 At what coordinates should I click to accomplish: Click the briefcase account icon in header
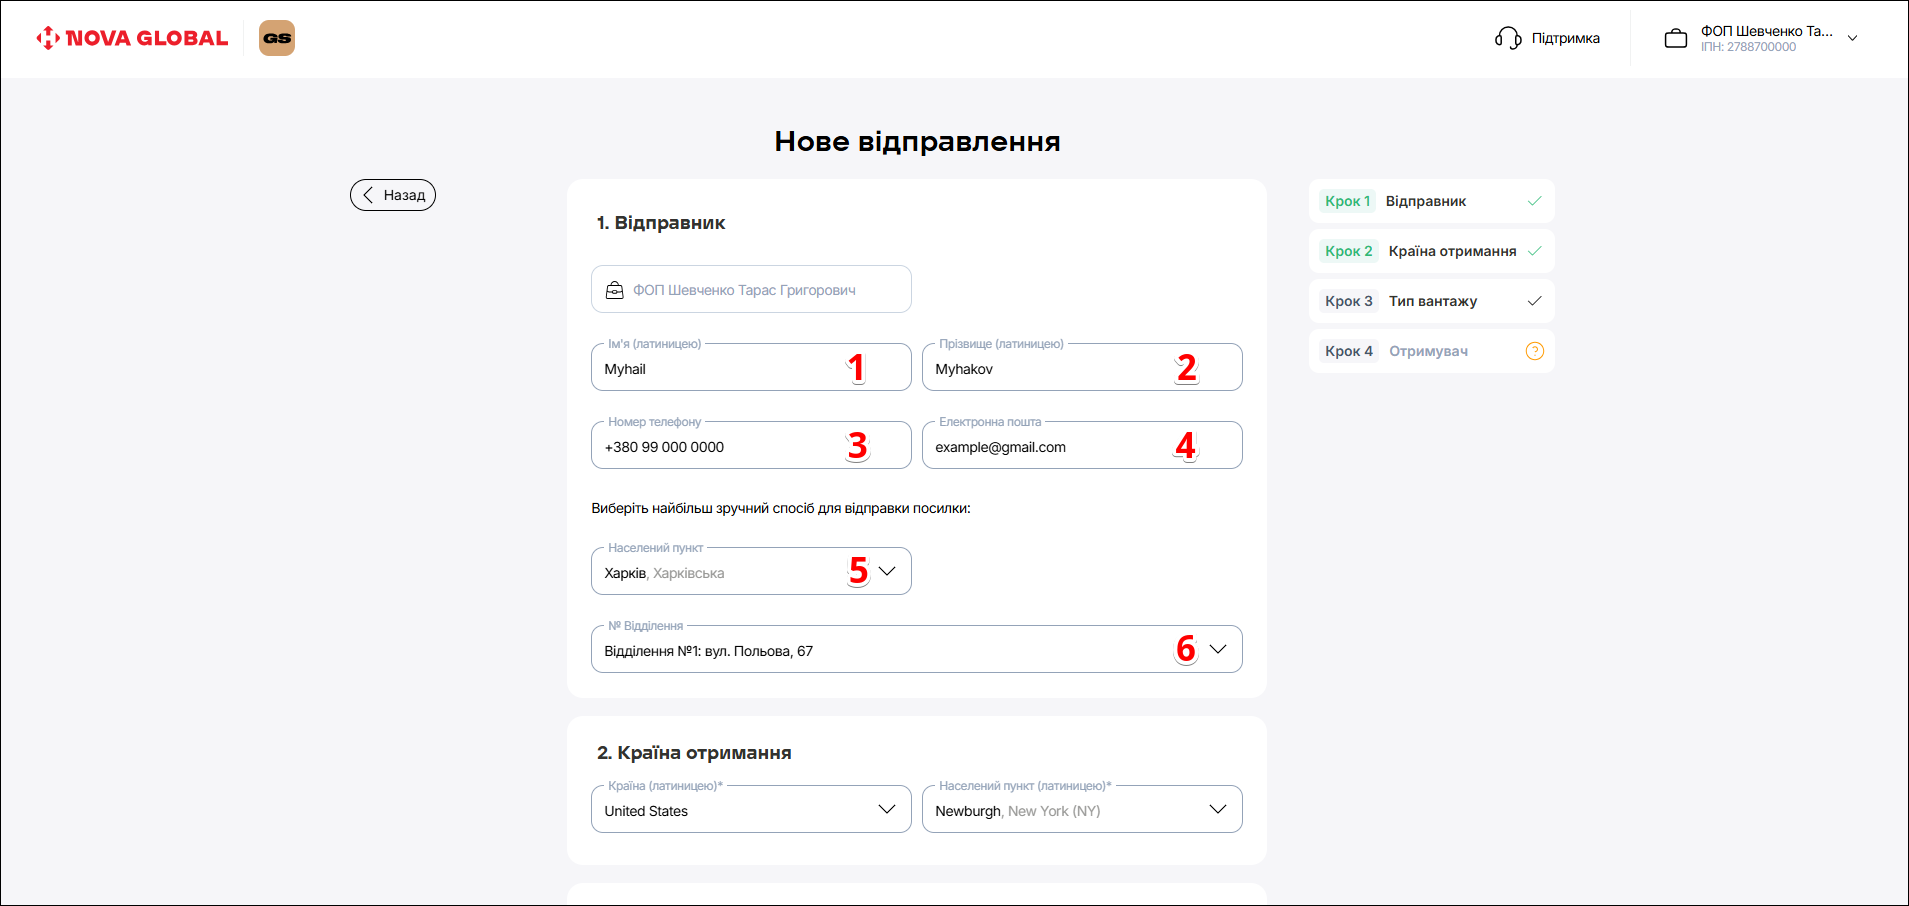(1675, 39)
